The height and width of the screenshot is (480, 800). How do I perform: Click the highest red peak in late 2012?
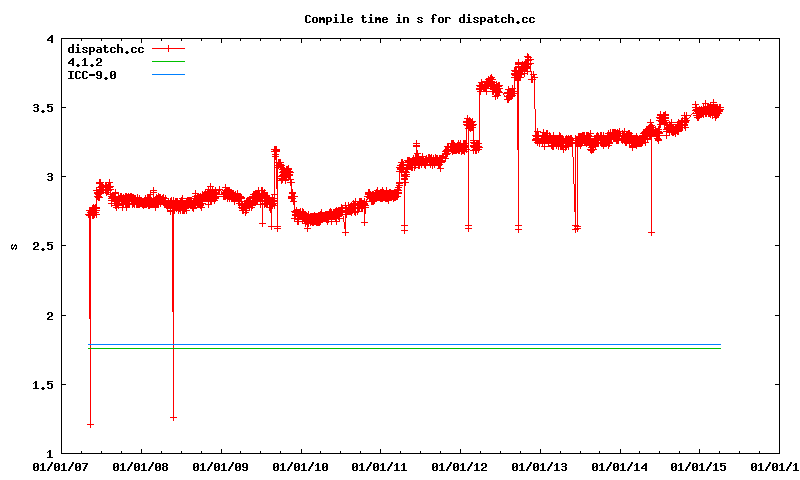pos(528,58)
